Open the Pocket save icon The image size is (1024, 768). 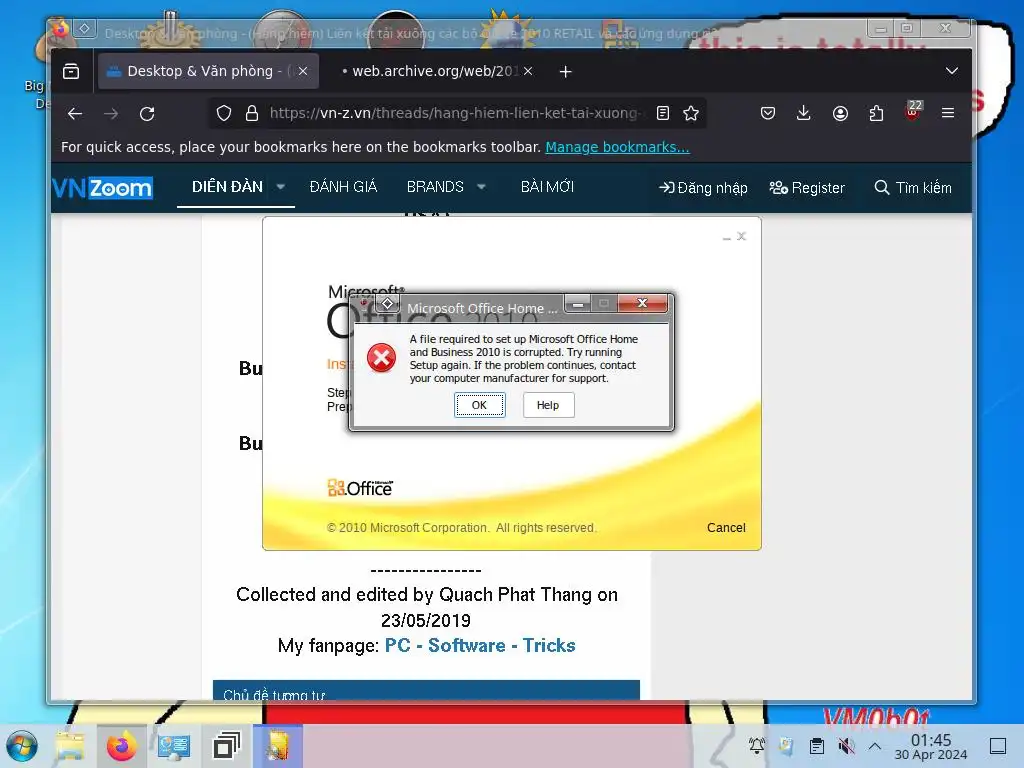768,114
